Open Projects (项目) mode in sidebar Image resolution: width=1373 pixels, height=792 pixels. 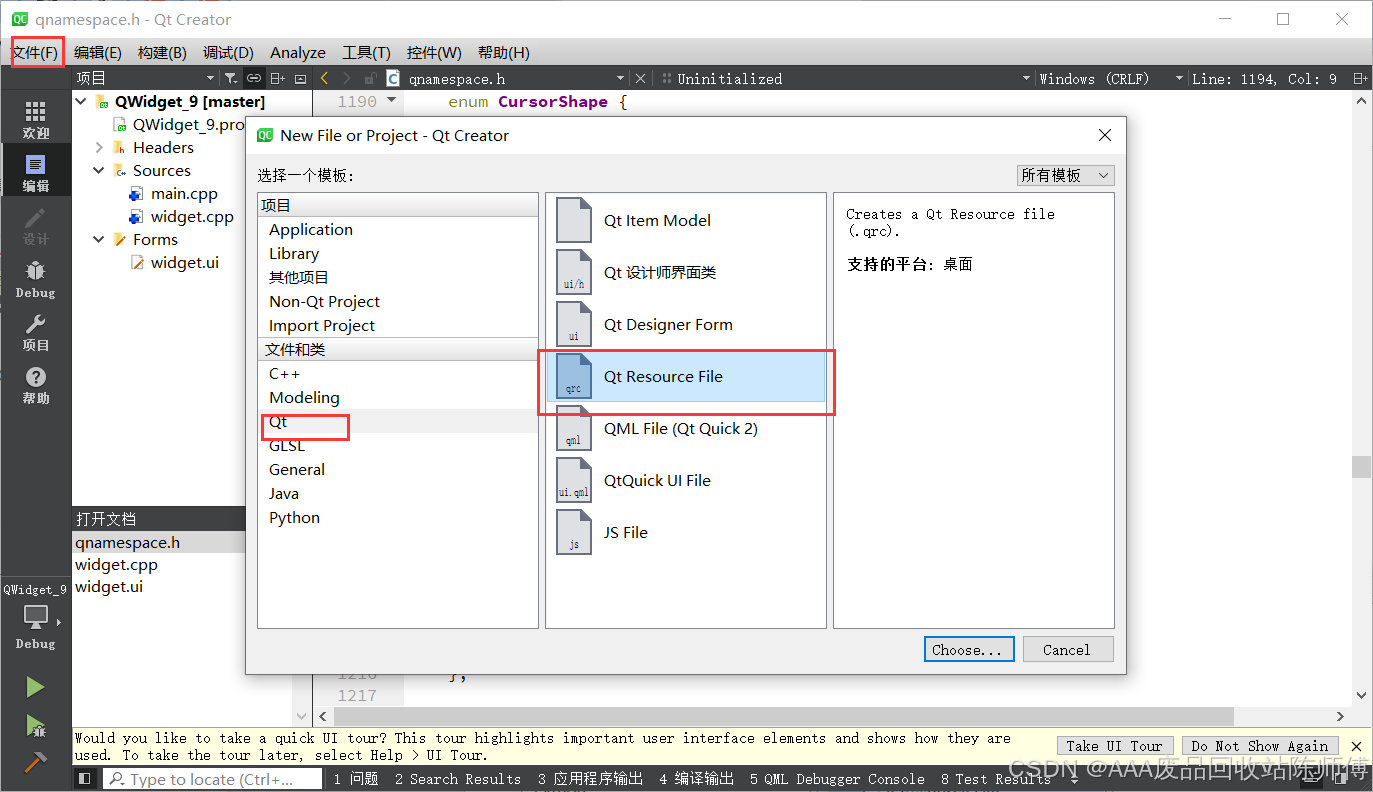pyautogui.click(x=35, y=332)
